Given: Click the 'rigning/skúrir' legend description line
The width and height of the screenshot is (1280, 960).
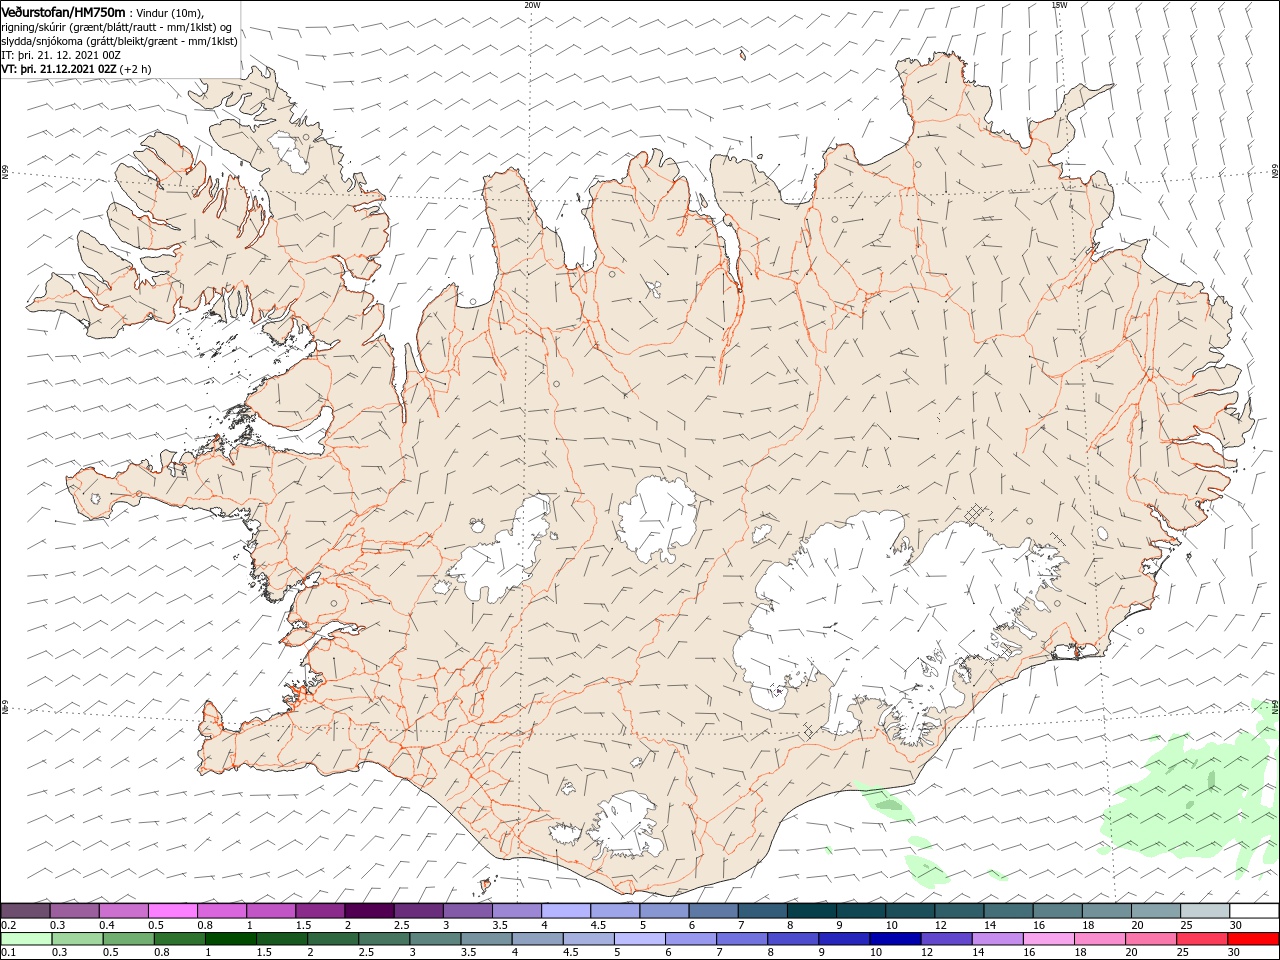Looking at the screenshot, I should point(116,27).
